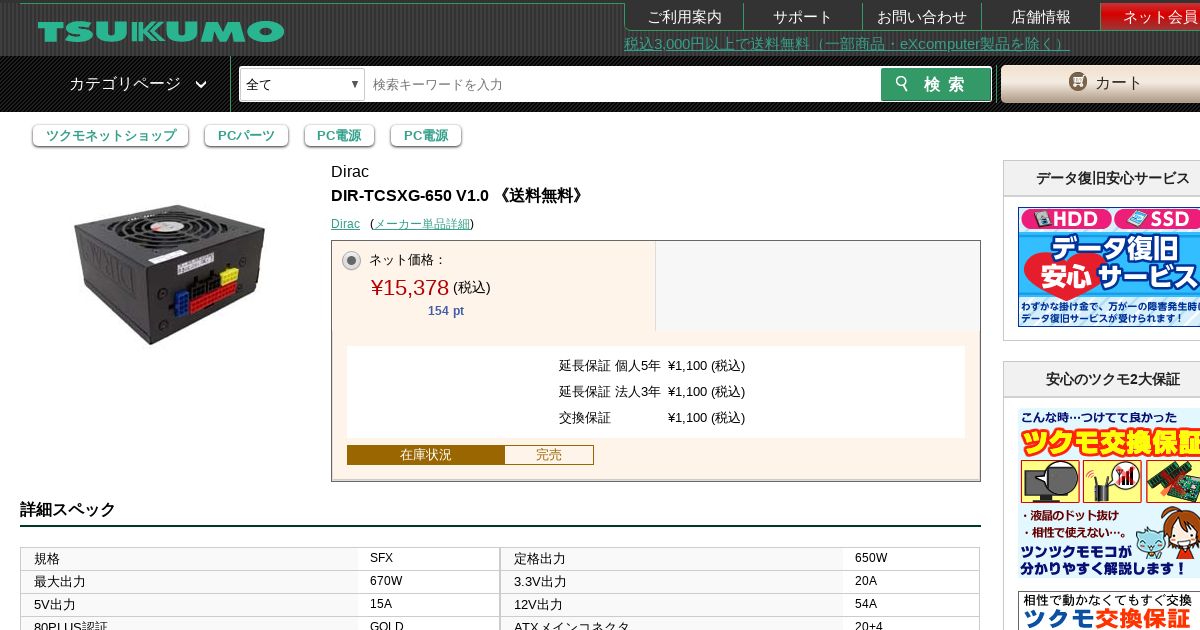Click the 規格 spec label

tap(47, 559)
